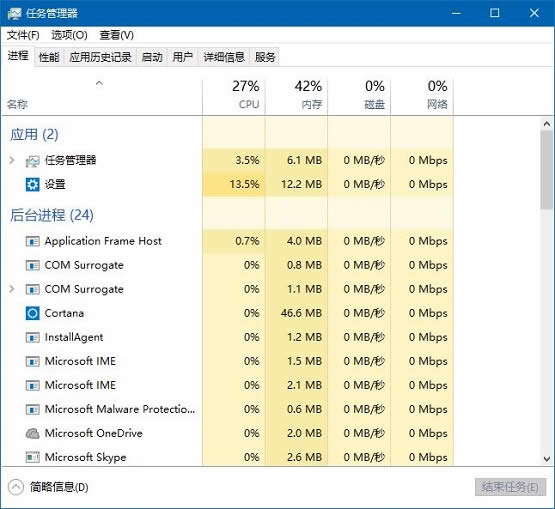The width and height of the screenshot is (555, 509).
Task: Open the 文件(F) menu
Action: (23, 35)
